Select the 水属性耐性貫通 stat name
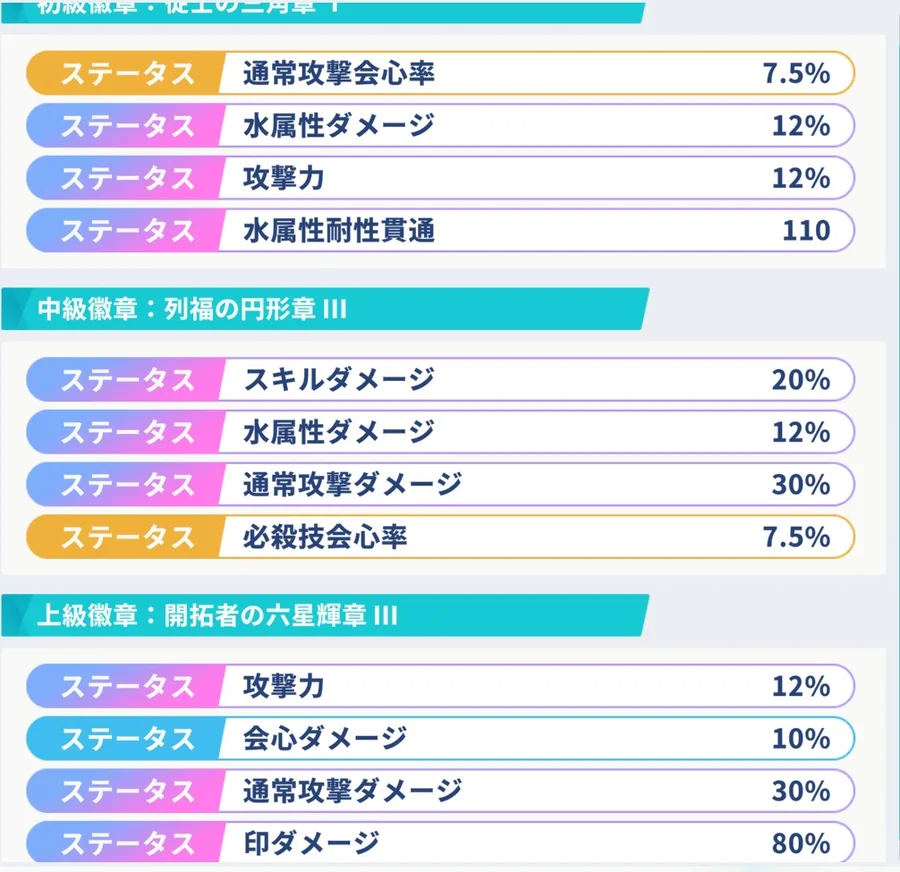 [x=339, y=231]
